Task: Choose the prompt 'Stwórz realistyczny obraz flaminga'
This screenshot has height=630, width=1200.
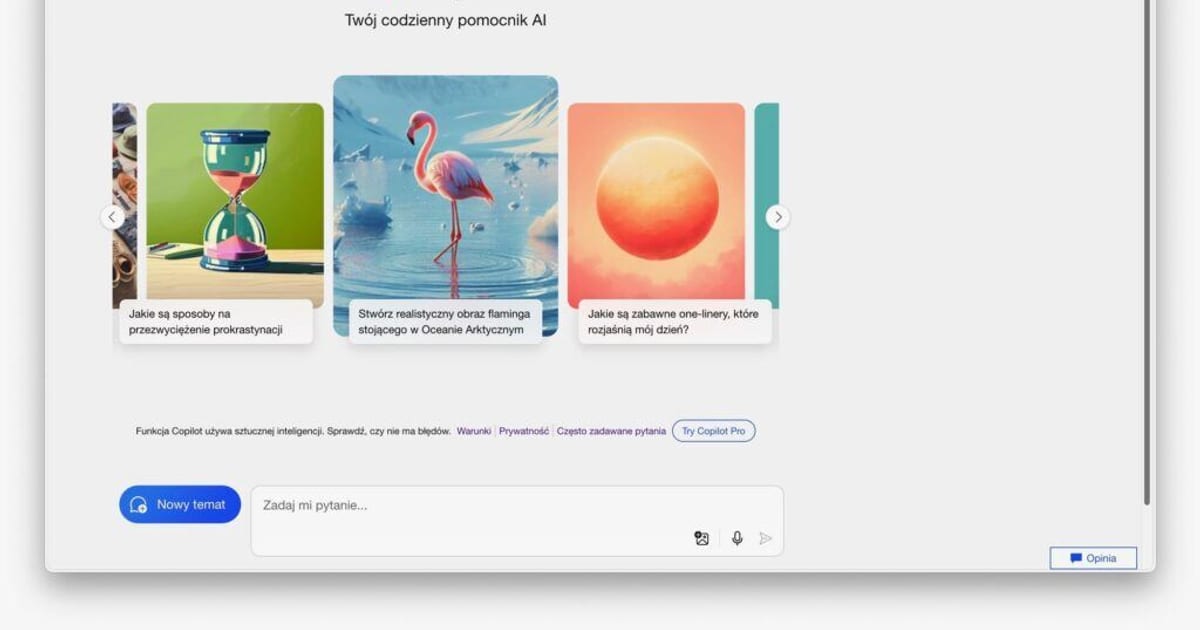Action: coord(445,322)
